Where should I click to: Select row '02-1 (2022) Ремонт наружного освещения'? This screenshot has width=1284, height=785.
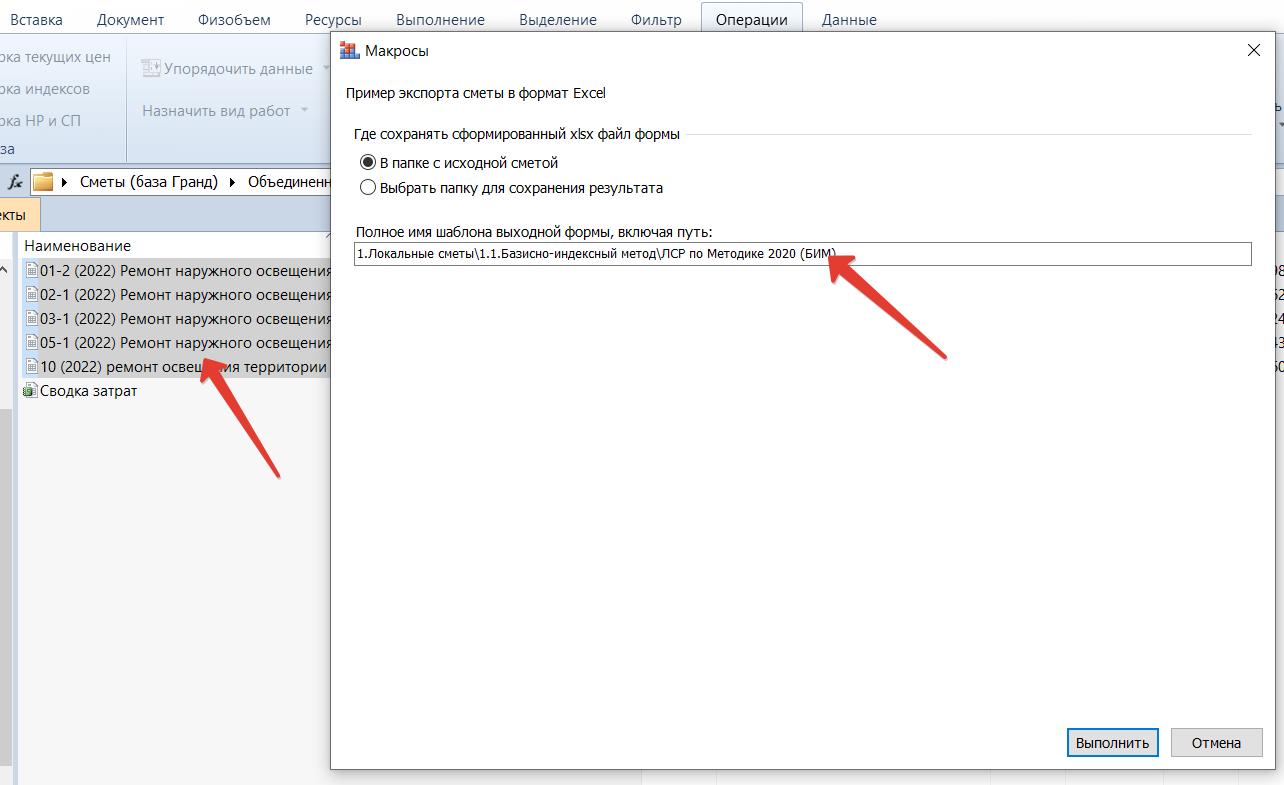176,295
